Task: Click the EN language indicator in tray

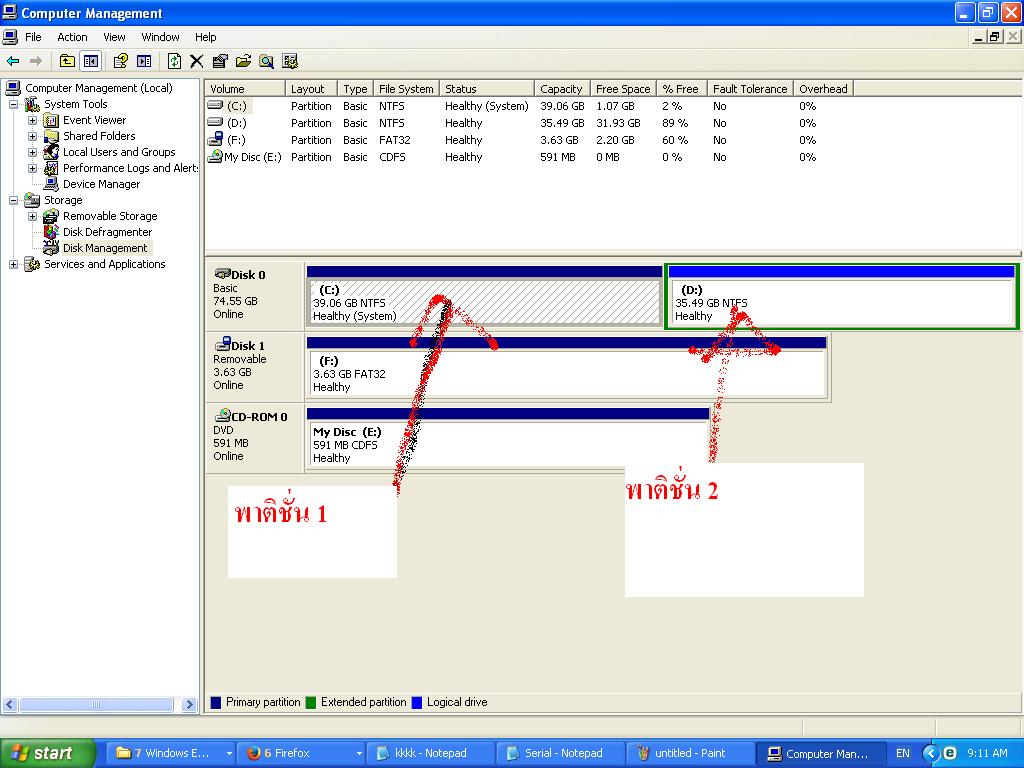Action: pyautogui.click(x=903, y=754)
